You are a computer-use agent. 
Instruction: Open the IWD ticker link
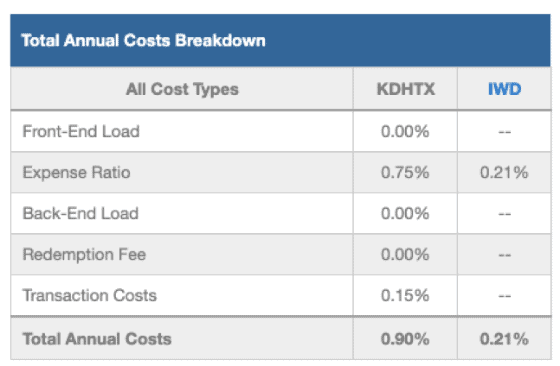[x=504, y=89]
